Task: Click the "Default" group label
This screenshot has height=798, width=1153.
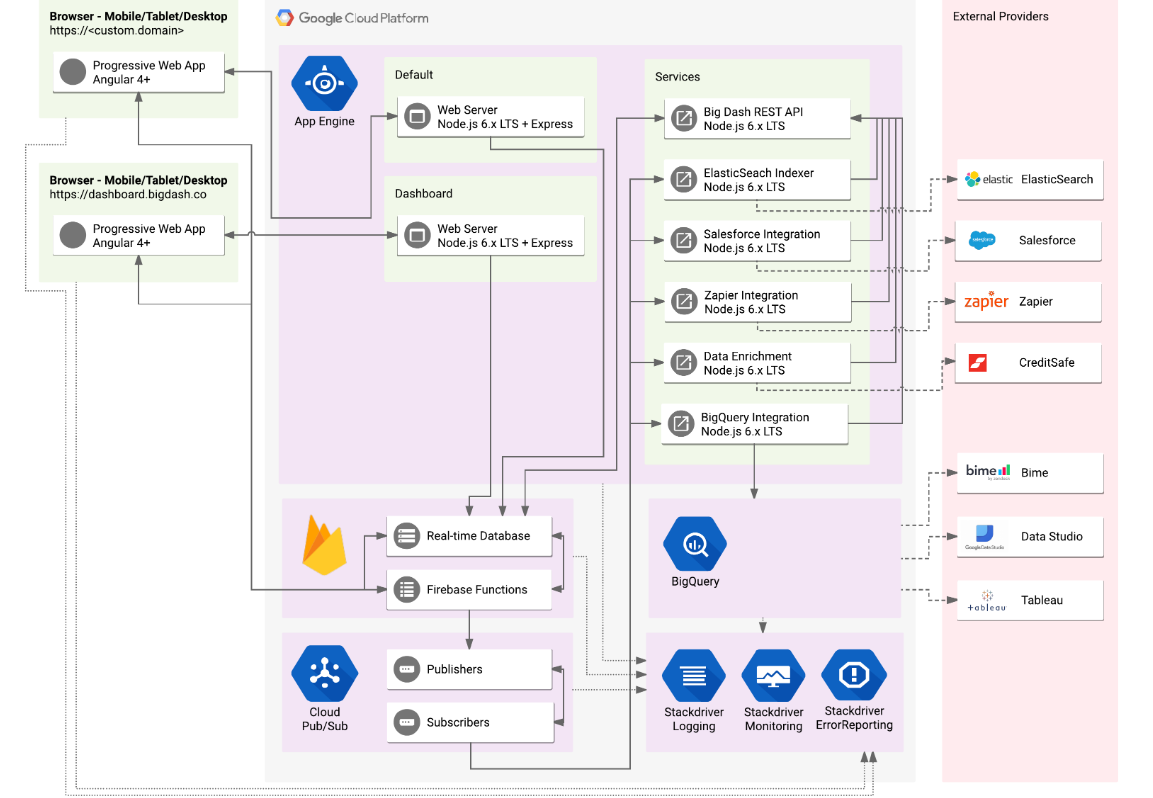Action: click(x=414, y=74)
